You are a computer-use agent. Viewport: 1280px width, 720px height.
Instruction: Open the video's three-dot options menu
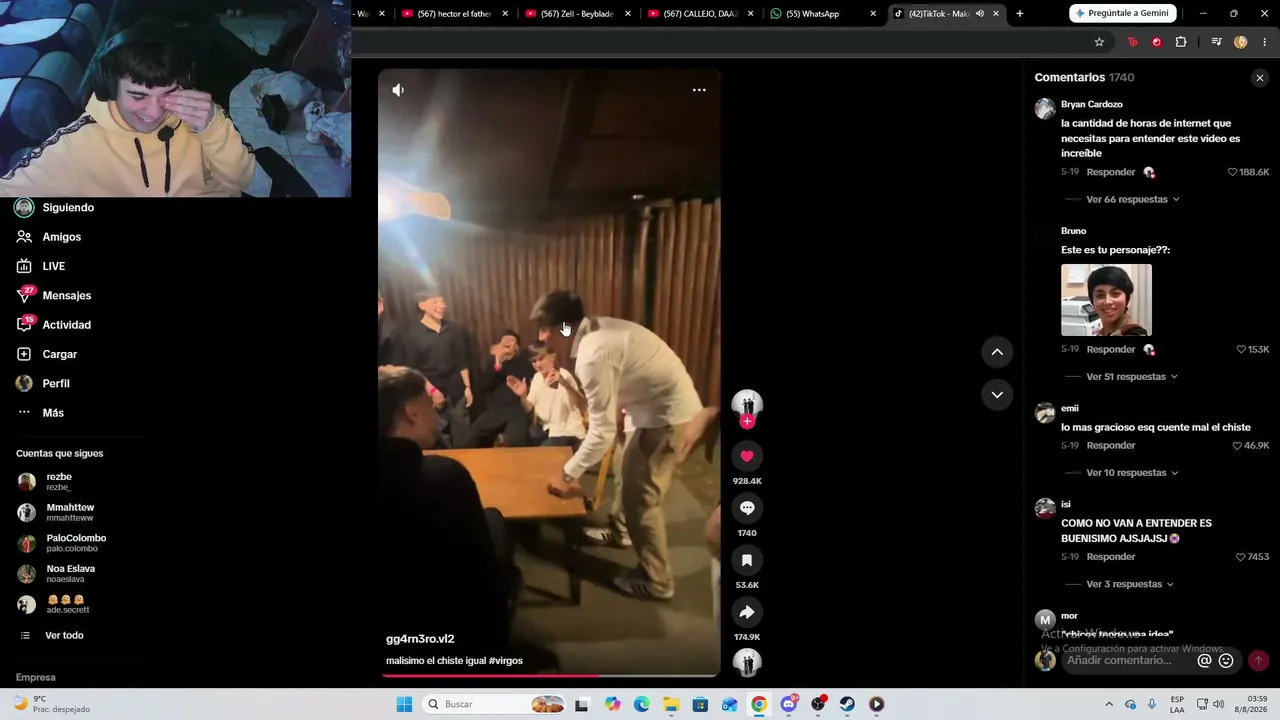(699, 90)
